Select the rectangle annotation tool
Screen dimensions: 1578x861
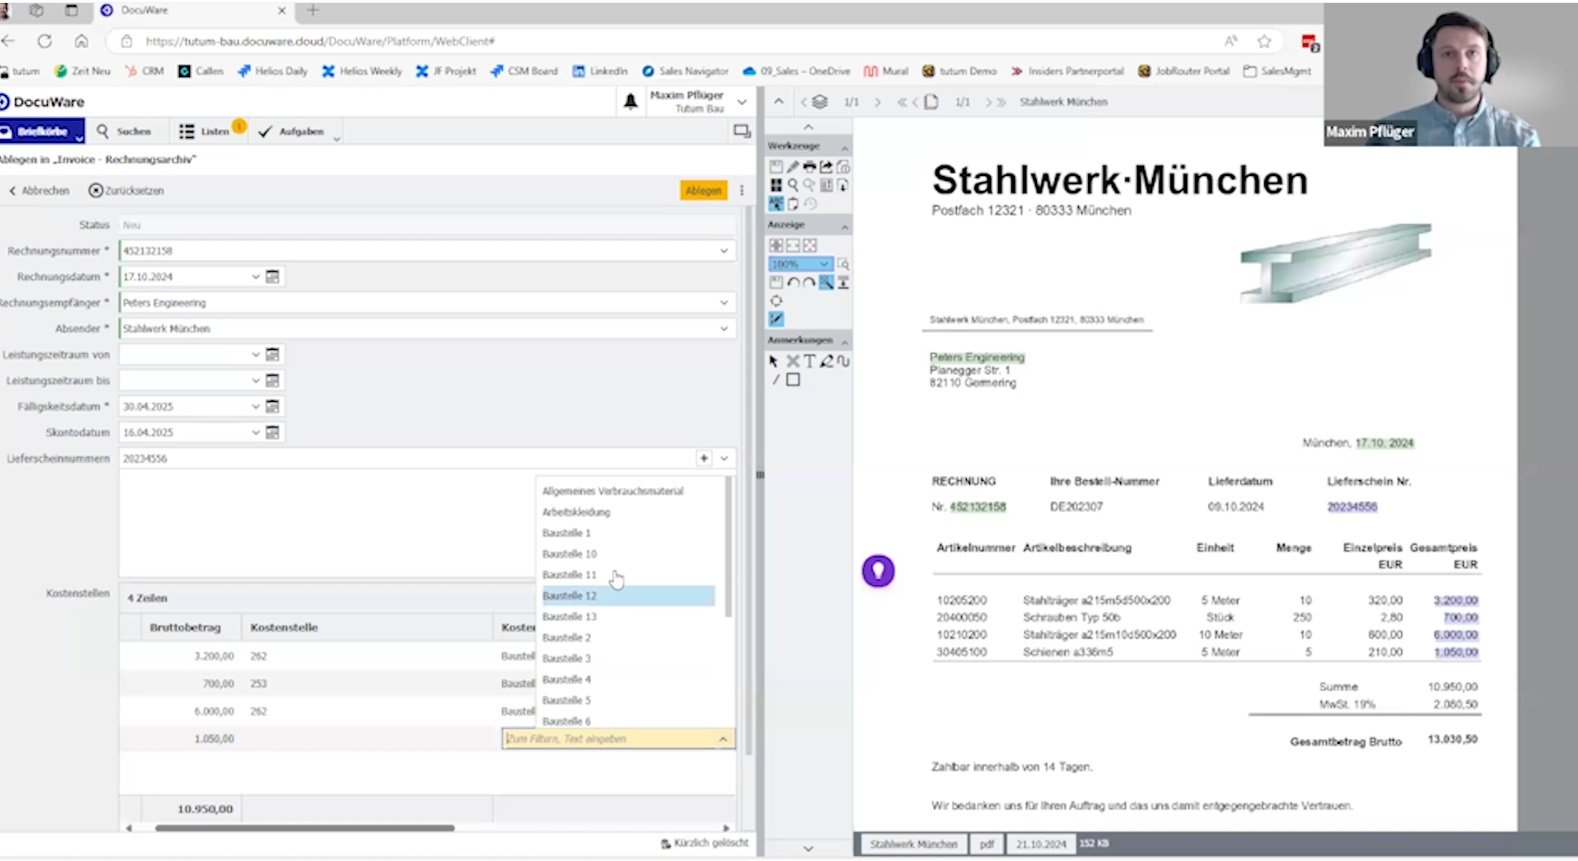[793, 379]
